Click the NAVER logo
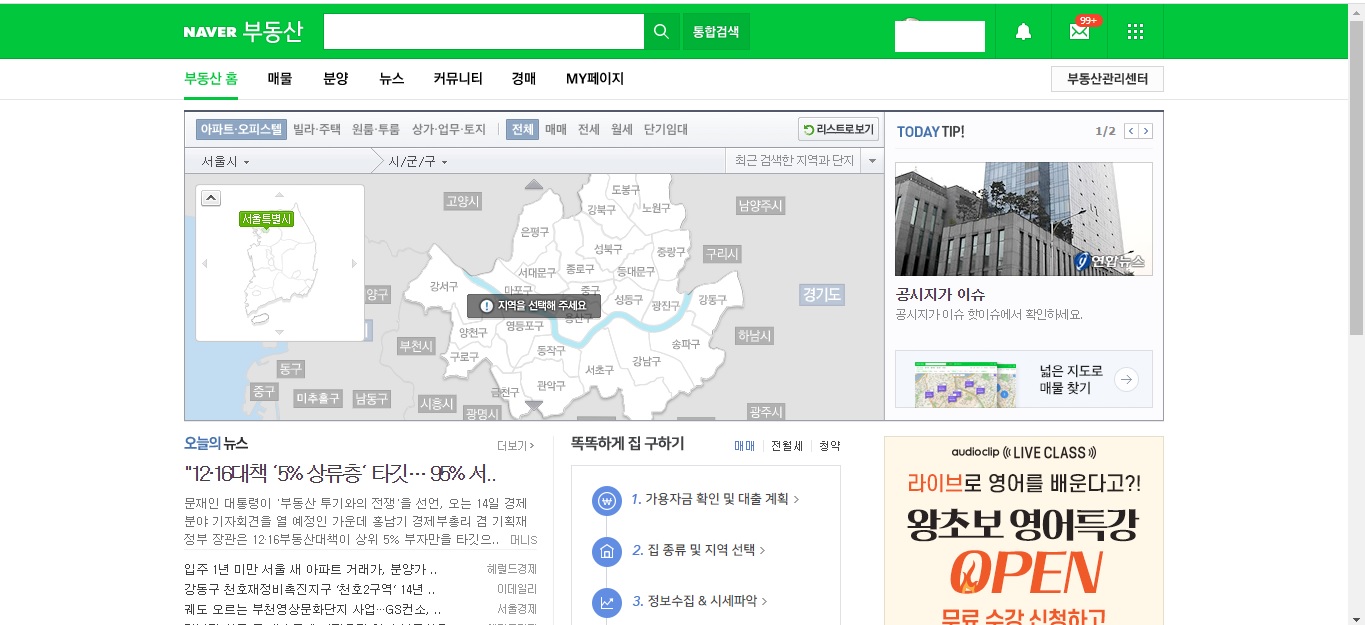1365x625 pixels. [210, 32]
